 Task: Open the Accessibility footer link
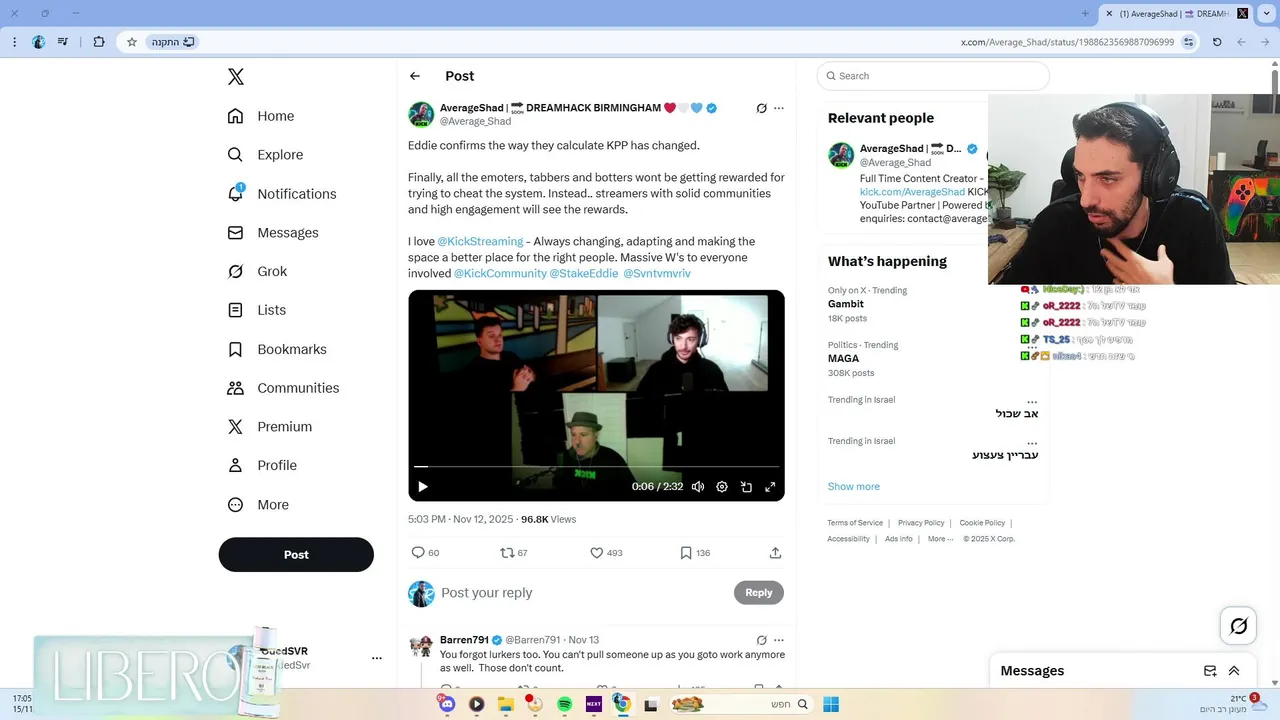[848, 539]
